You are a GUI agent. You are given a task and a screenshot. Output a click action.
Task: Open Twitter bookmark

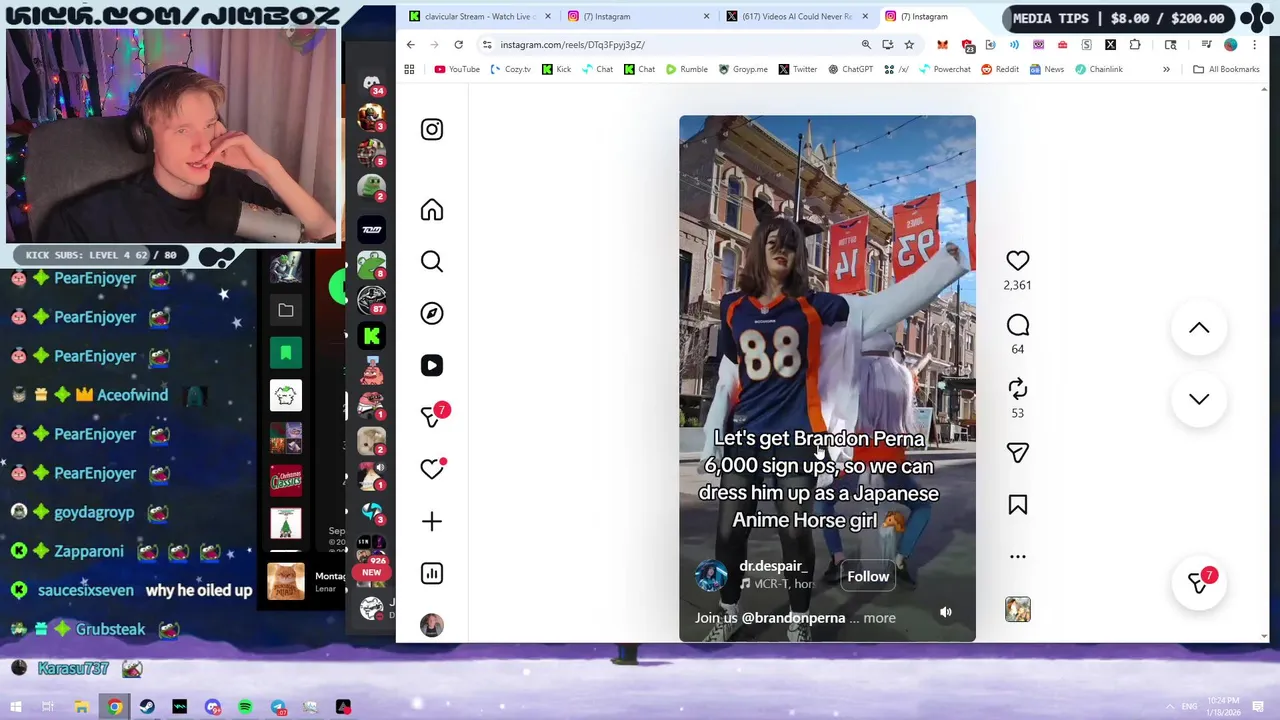pos(797,69)
